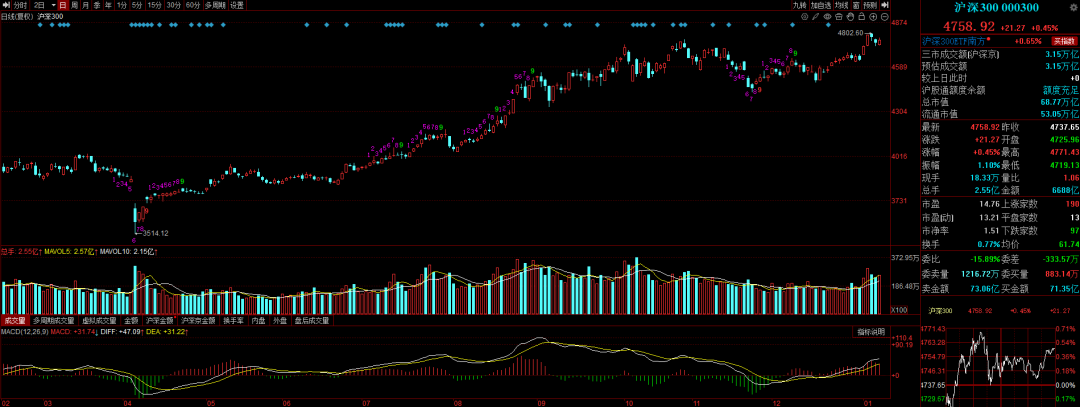Toggle the chart lock icon
This screenshot has height=407, width=1080.
click(862, 17)
